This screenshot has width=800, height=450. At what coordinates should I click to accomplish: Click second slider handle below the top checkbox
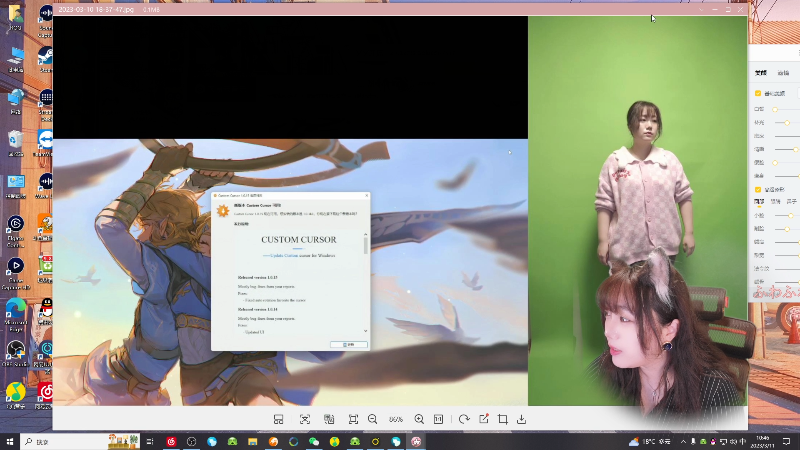tap(787, 123)
